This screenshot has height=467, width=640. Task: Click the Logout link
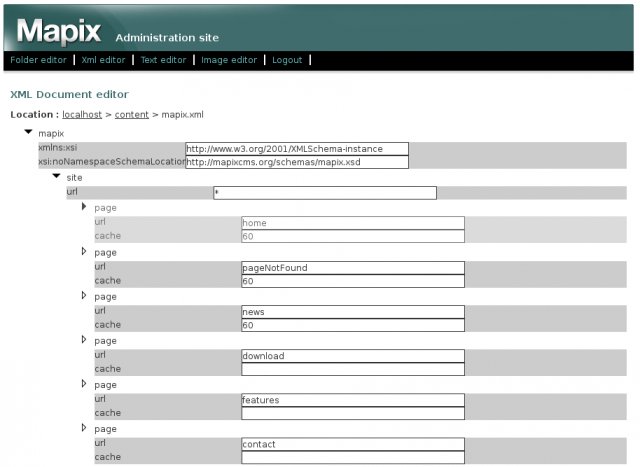[x=287, y=60]
